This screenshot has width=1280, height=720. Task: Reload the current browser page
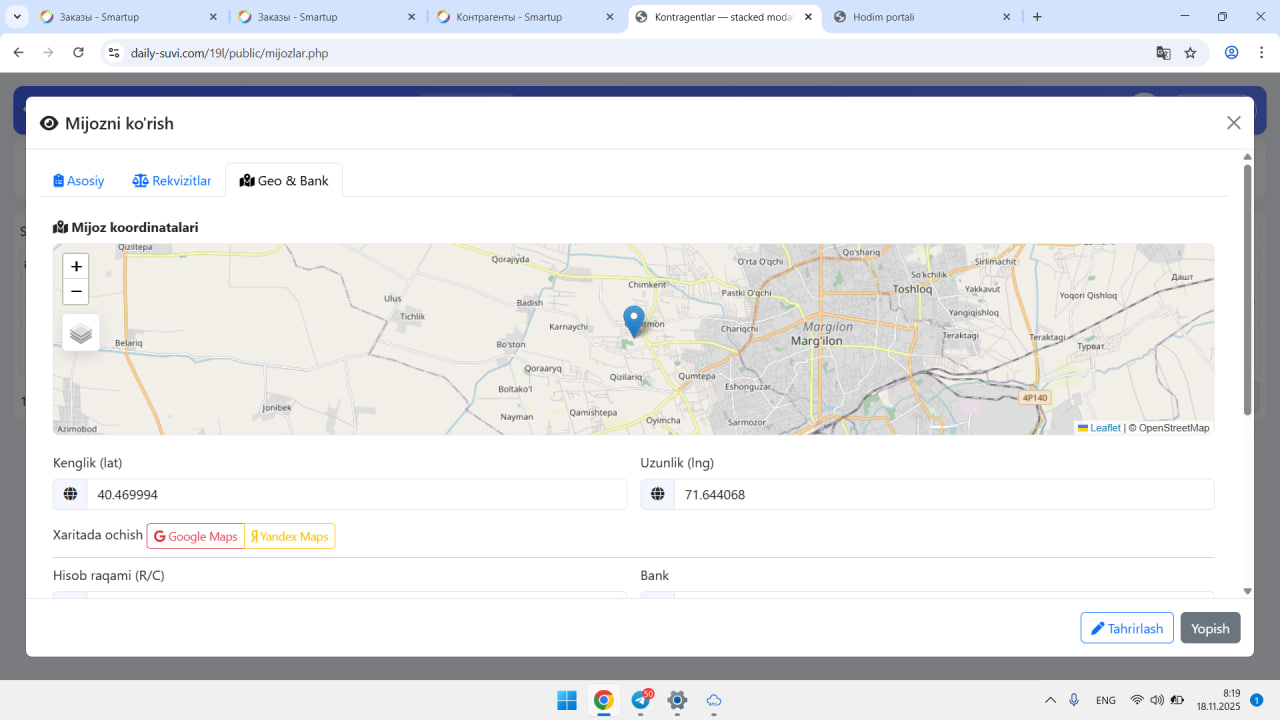coord(79,53)
